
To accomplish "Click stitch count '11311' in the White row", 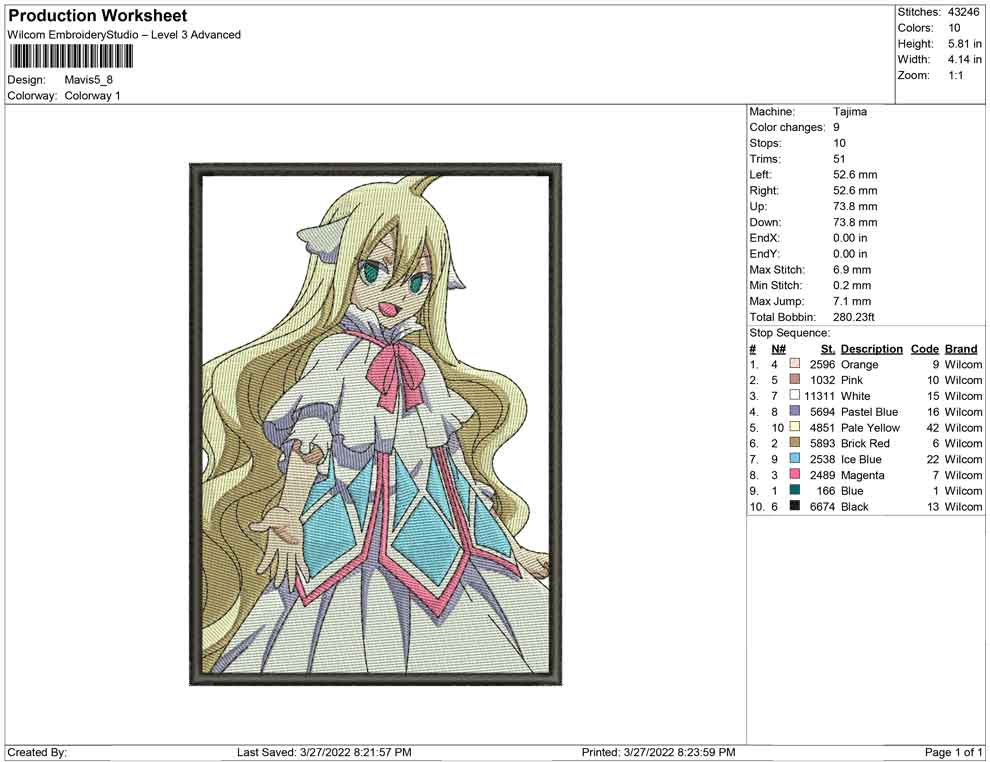I will pos(820,396).
